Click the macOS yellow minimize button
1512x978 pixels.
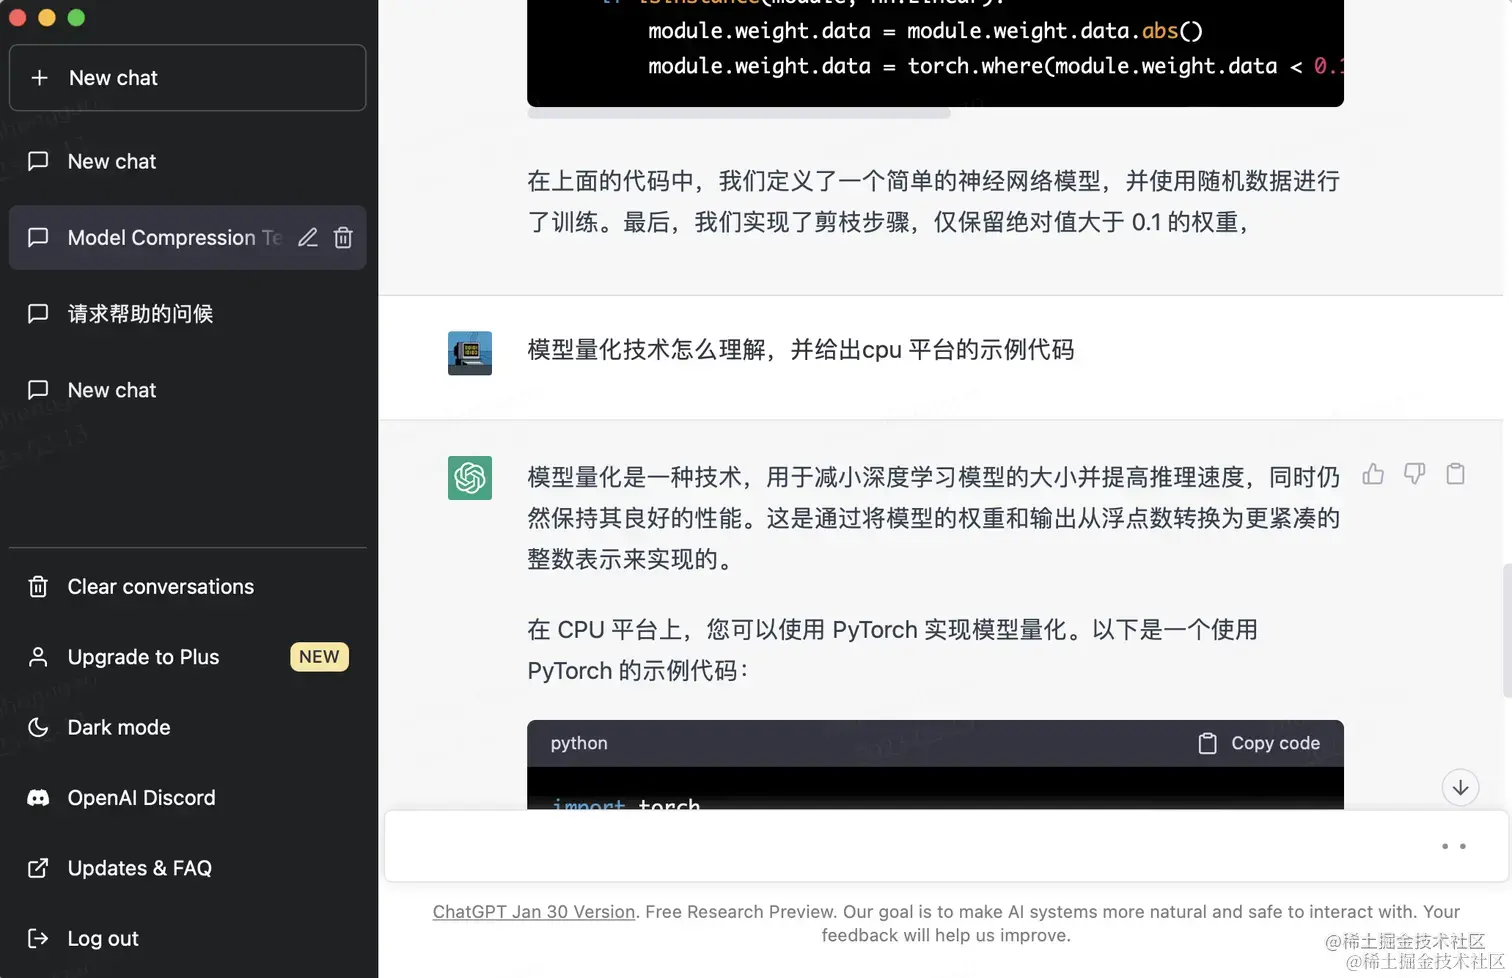(x=46, y=17)
